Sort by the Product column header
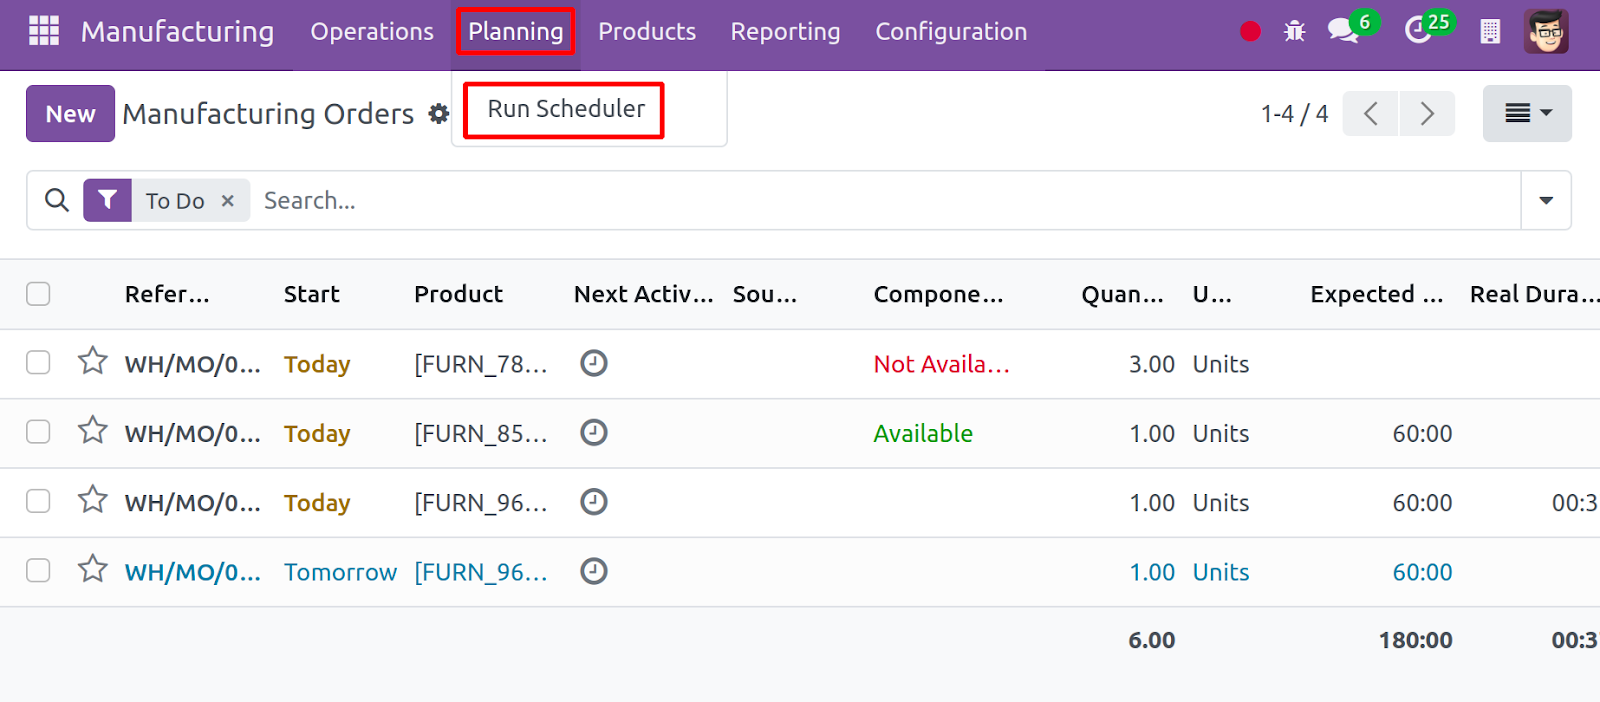 pyautogui.click(x=459, y=294)
